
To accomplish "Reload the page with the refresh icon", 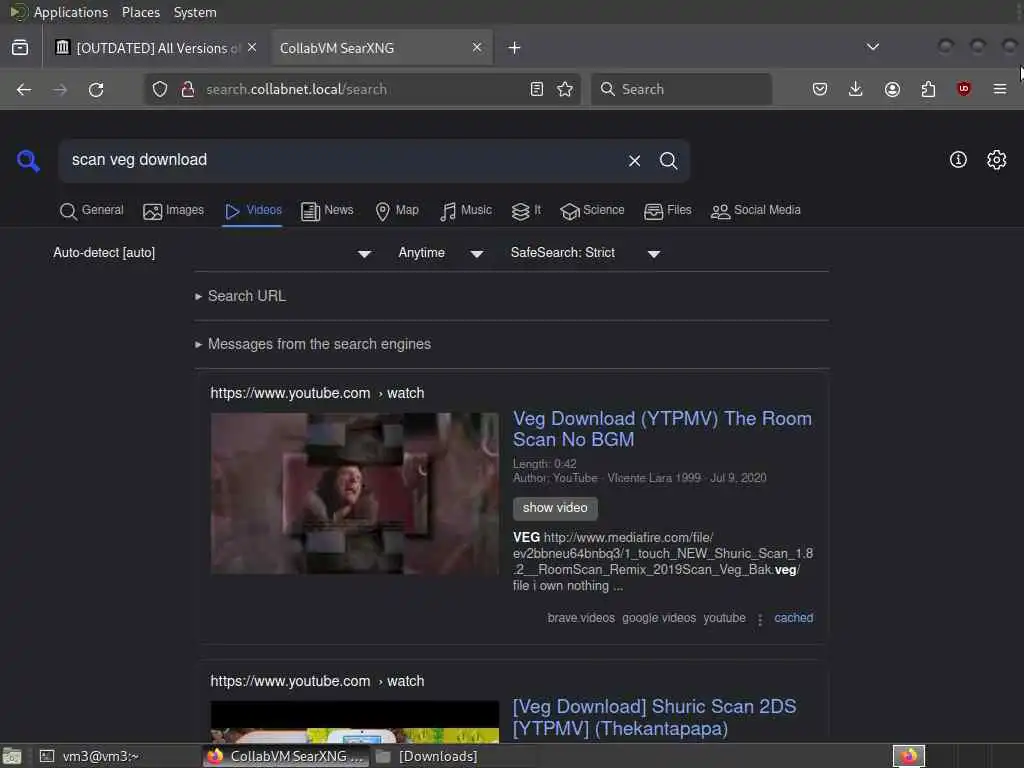I will [x=96, y=89].
